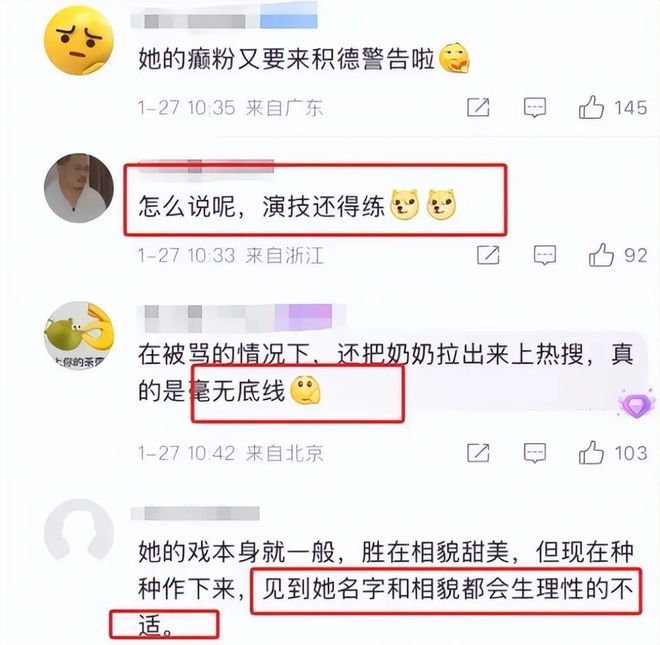Tap the blurred username with purple badge
This screenshot has width=660, height=645.
click(241, 317)
